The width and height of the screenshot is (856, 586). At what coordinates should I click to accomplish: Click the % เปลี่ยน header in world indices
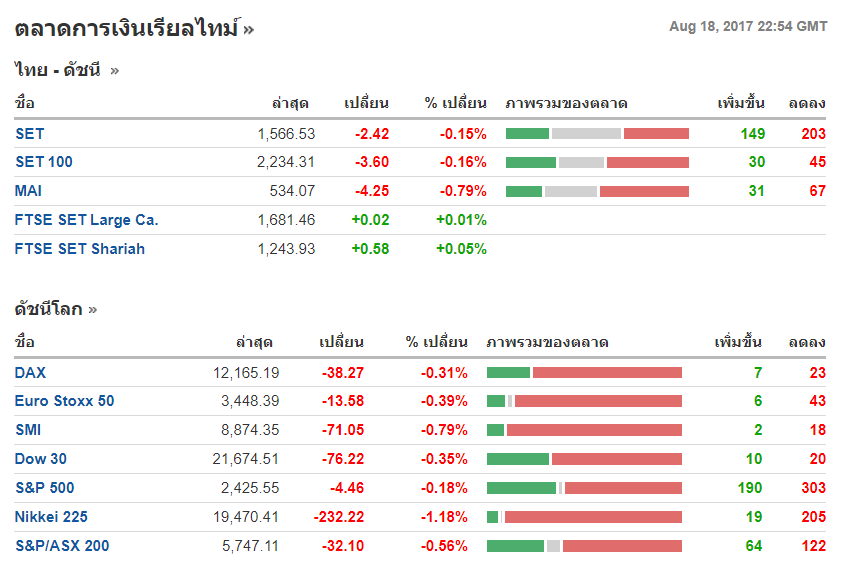tap(436, 343)
